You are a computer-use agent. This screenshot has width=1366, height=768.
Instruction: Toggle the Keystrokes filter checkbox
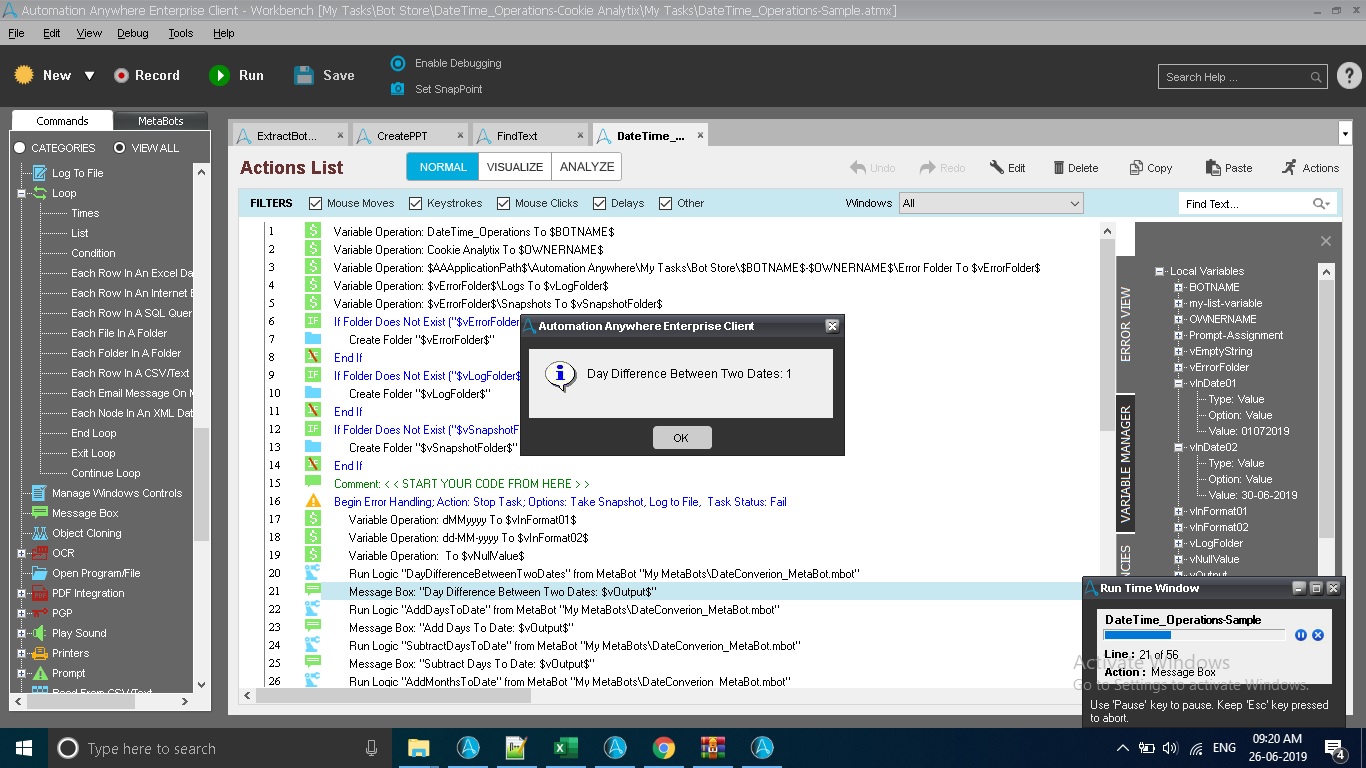[x=416, y=203]
